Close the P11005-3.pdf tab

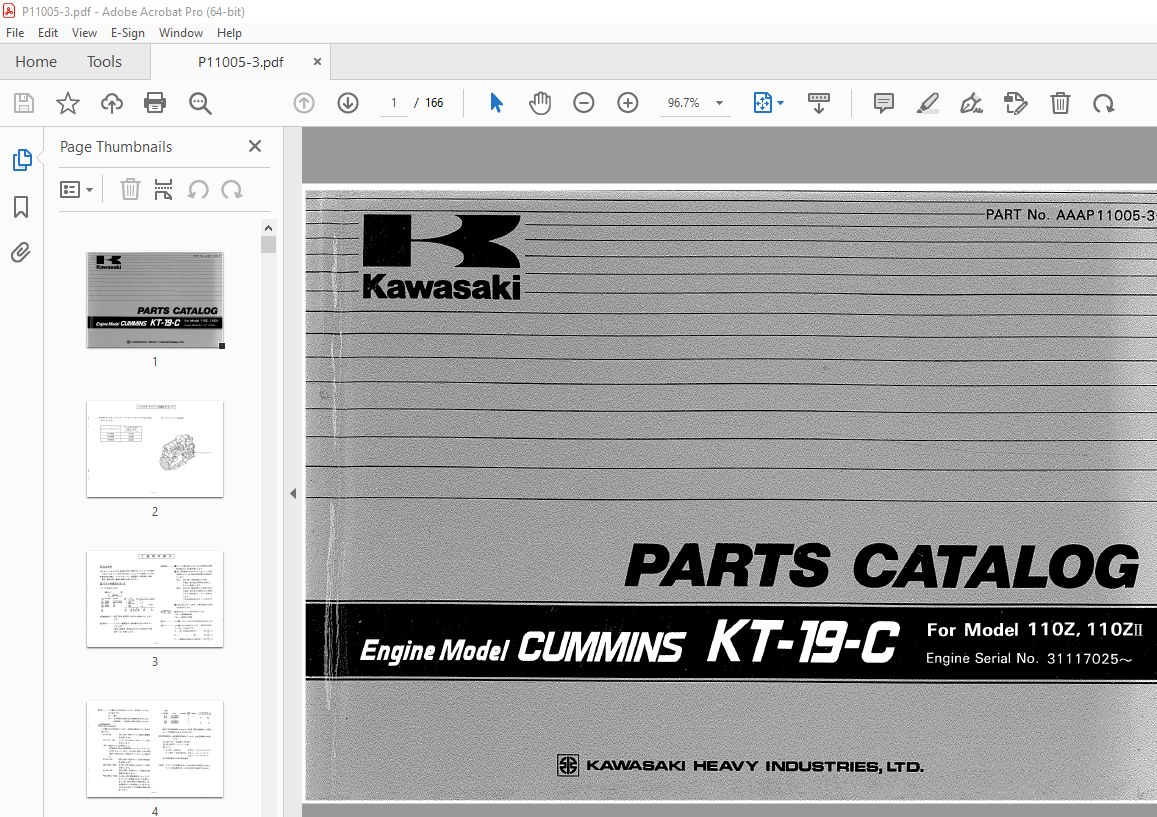coord(317,62)
